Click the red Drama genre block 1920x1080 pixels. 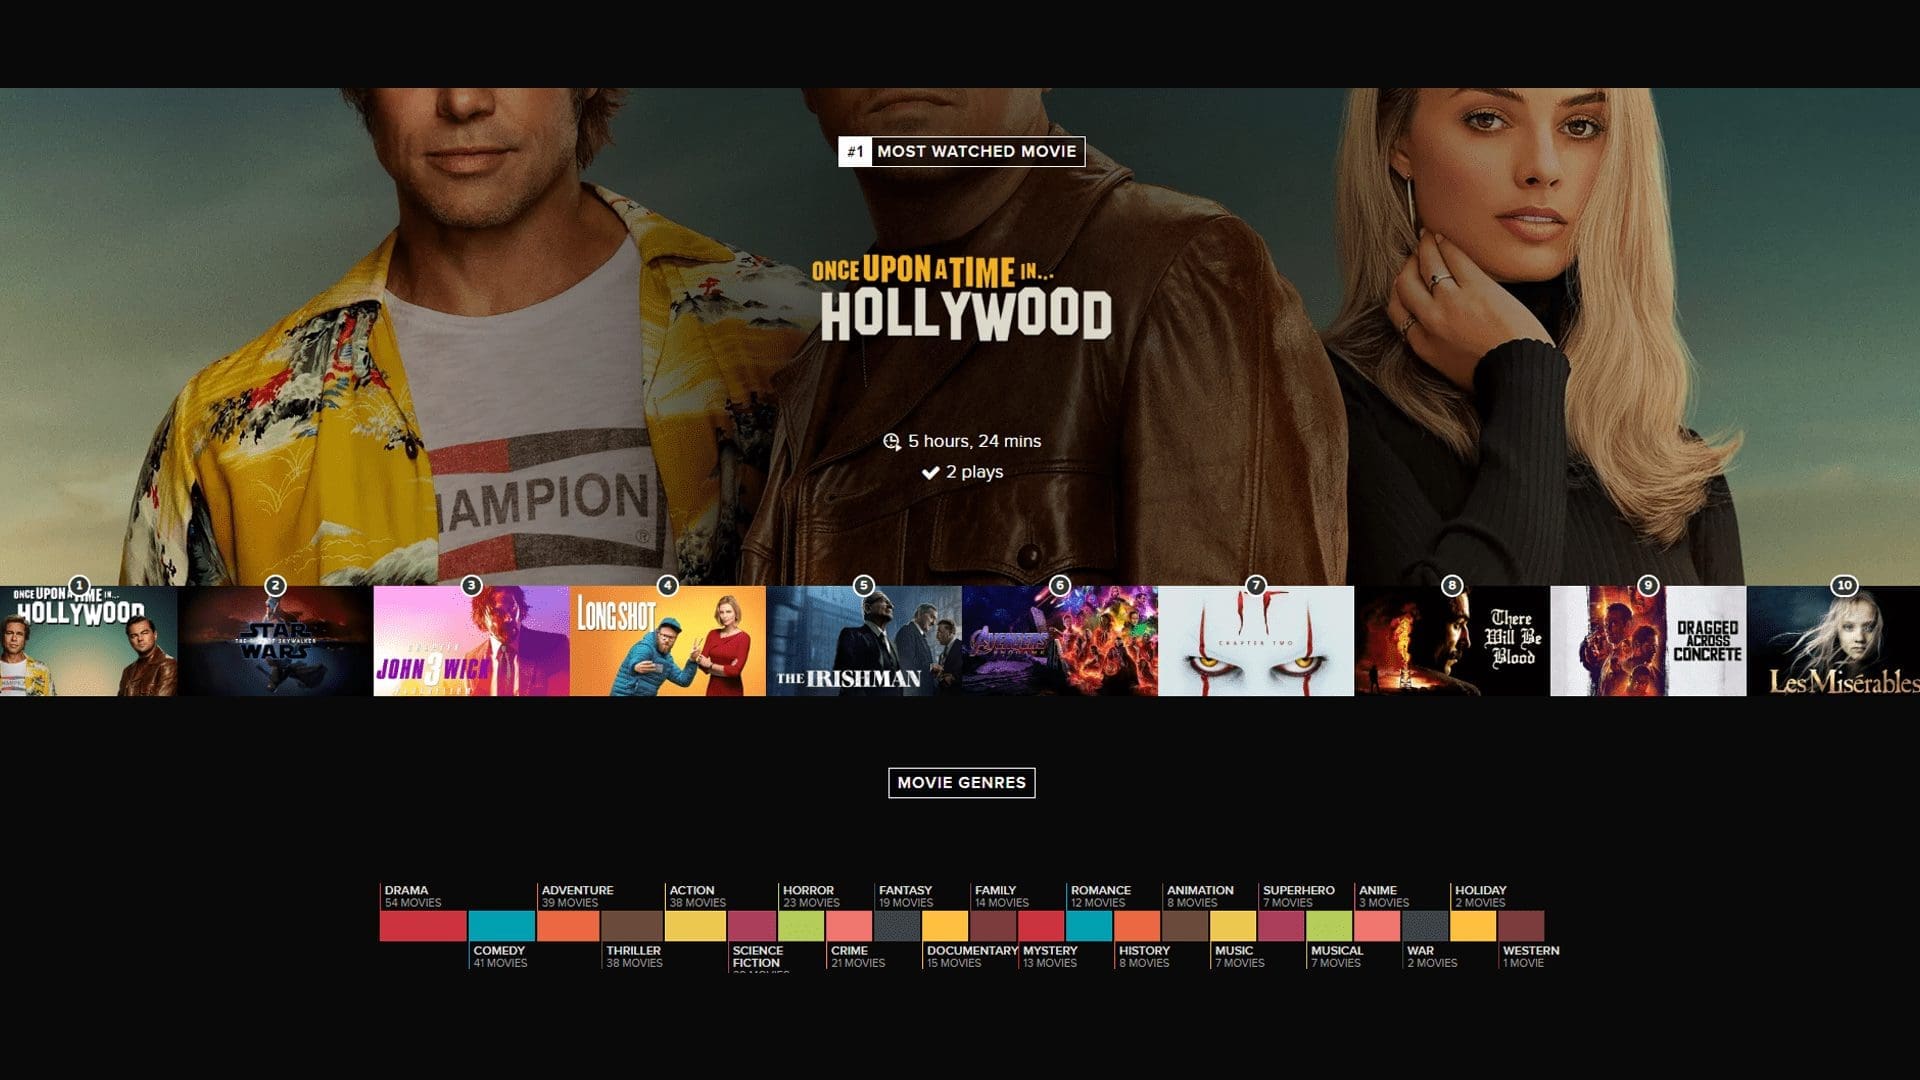[x=423, y=926]
